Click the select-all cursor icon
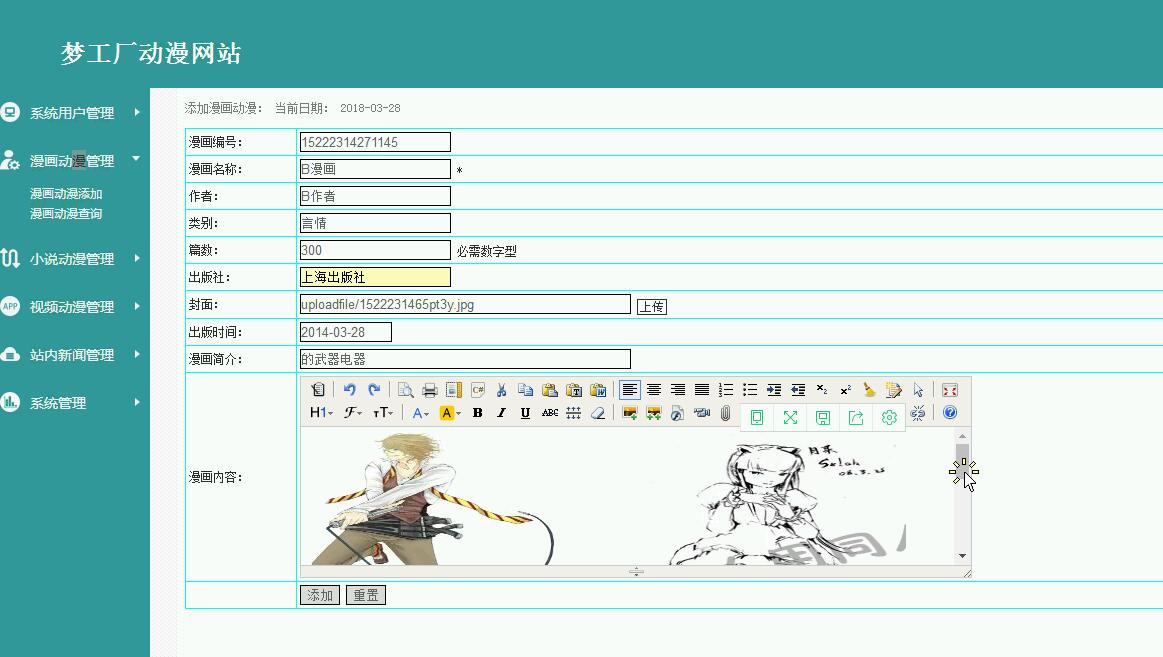Viewport: 1163px width, 657px height. 918,389
